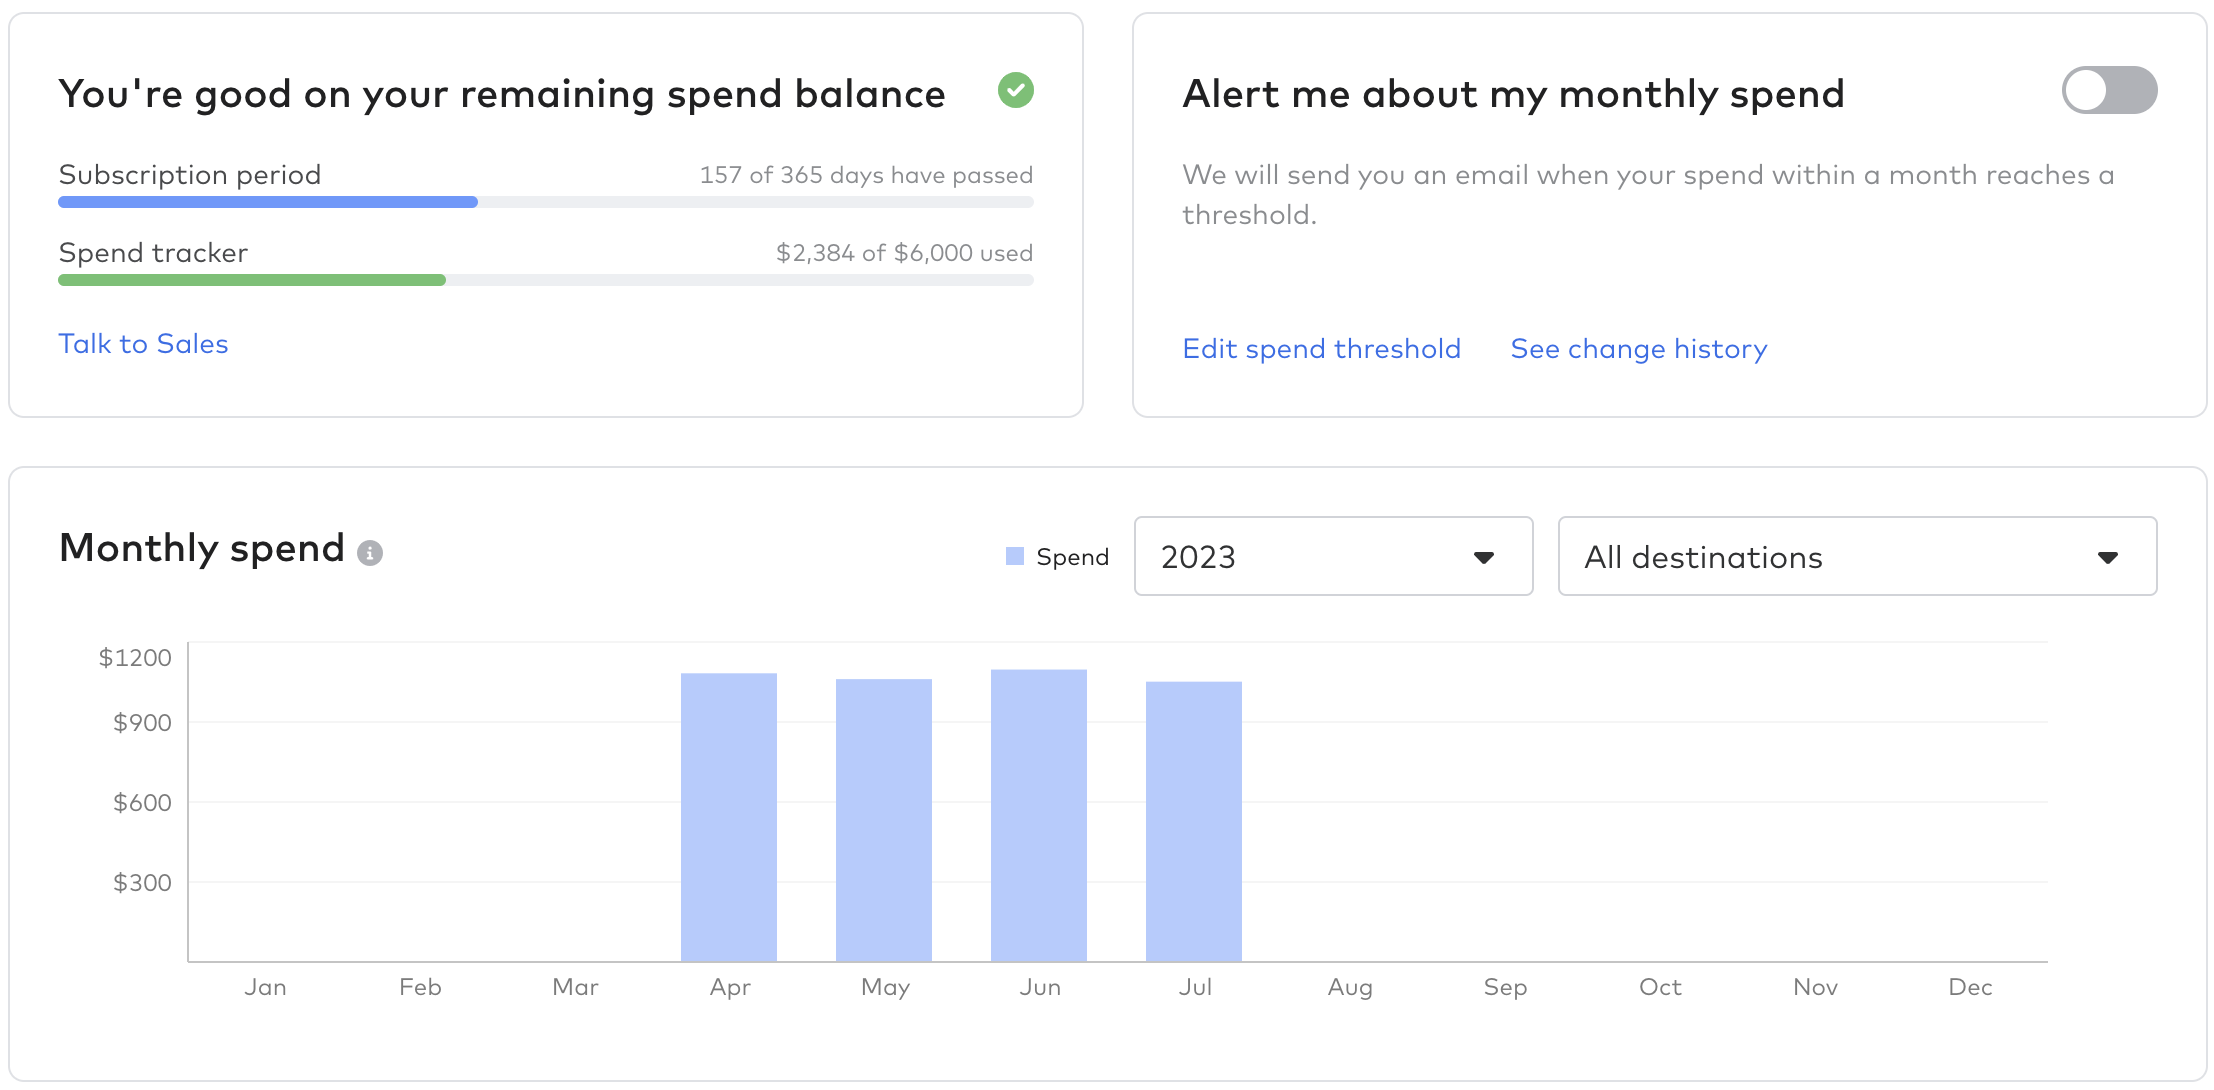Click the Spend tracker label
Viewport: 2214px width, 1090px height.
pos(153,253)
